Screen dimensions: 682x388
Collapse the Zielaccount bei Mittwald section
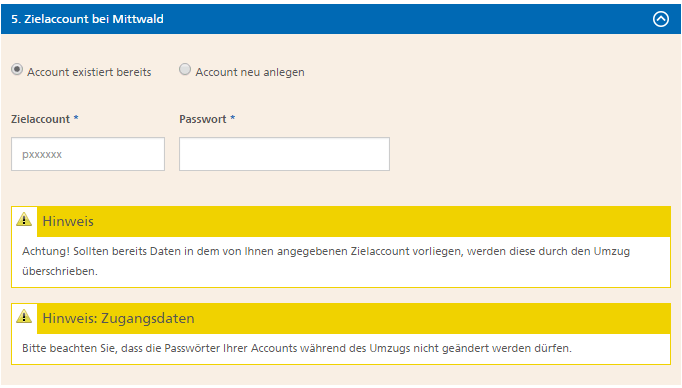[x=661, y=19]
